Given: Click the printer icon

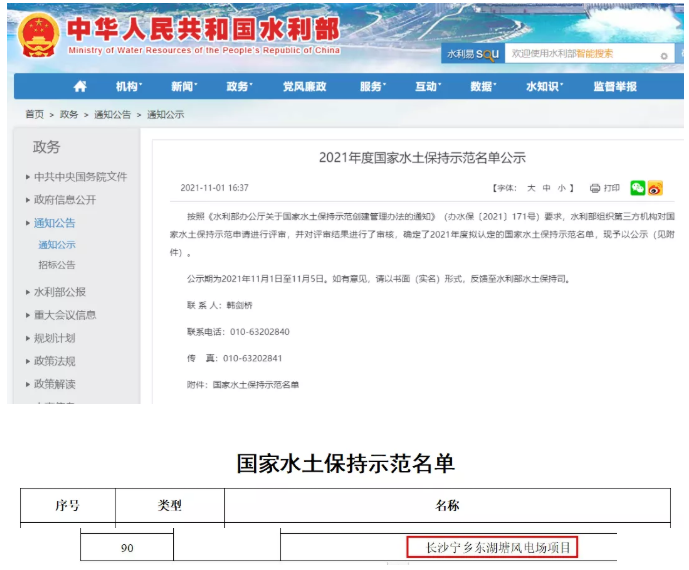Looking at the screenshot, I should click(595, 188).
